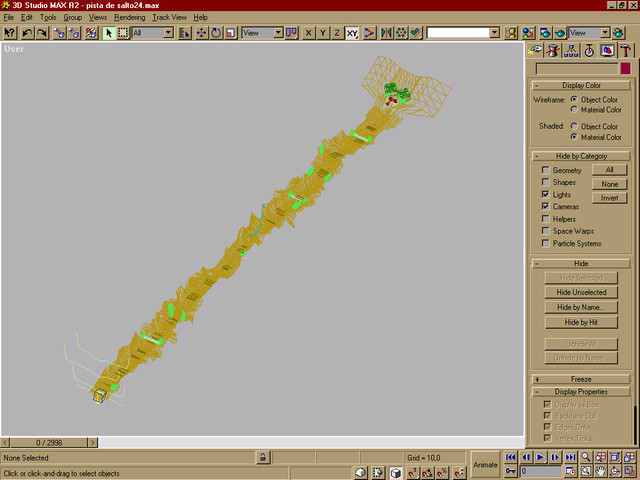The width and height of the screenshot is (640, 480).
Task: Open the File menu
Action: tap(8, 17)
